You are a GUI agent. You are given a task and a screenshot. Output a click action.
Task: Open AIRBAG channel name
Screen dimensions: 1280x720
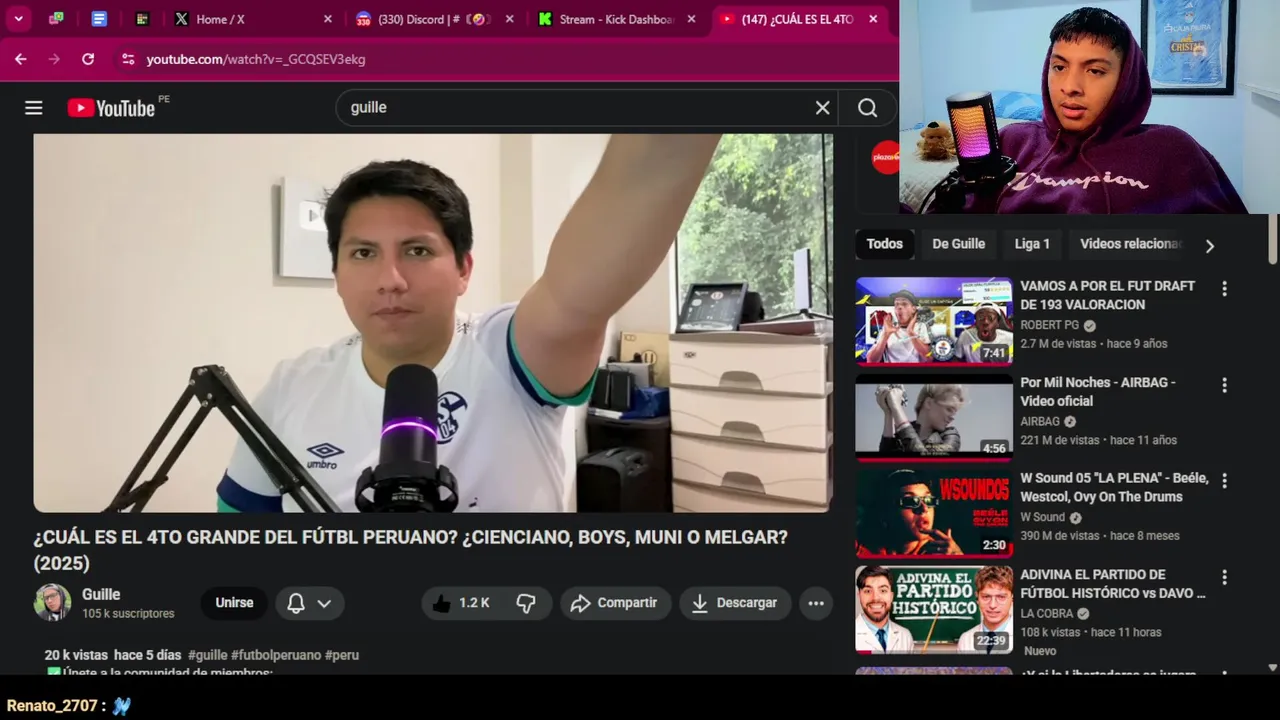1040,421
